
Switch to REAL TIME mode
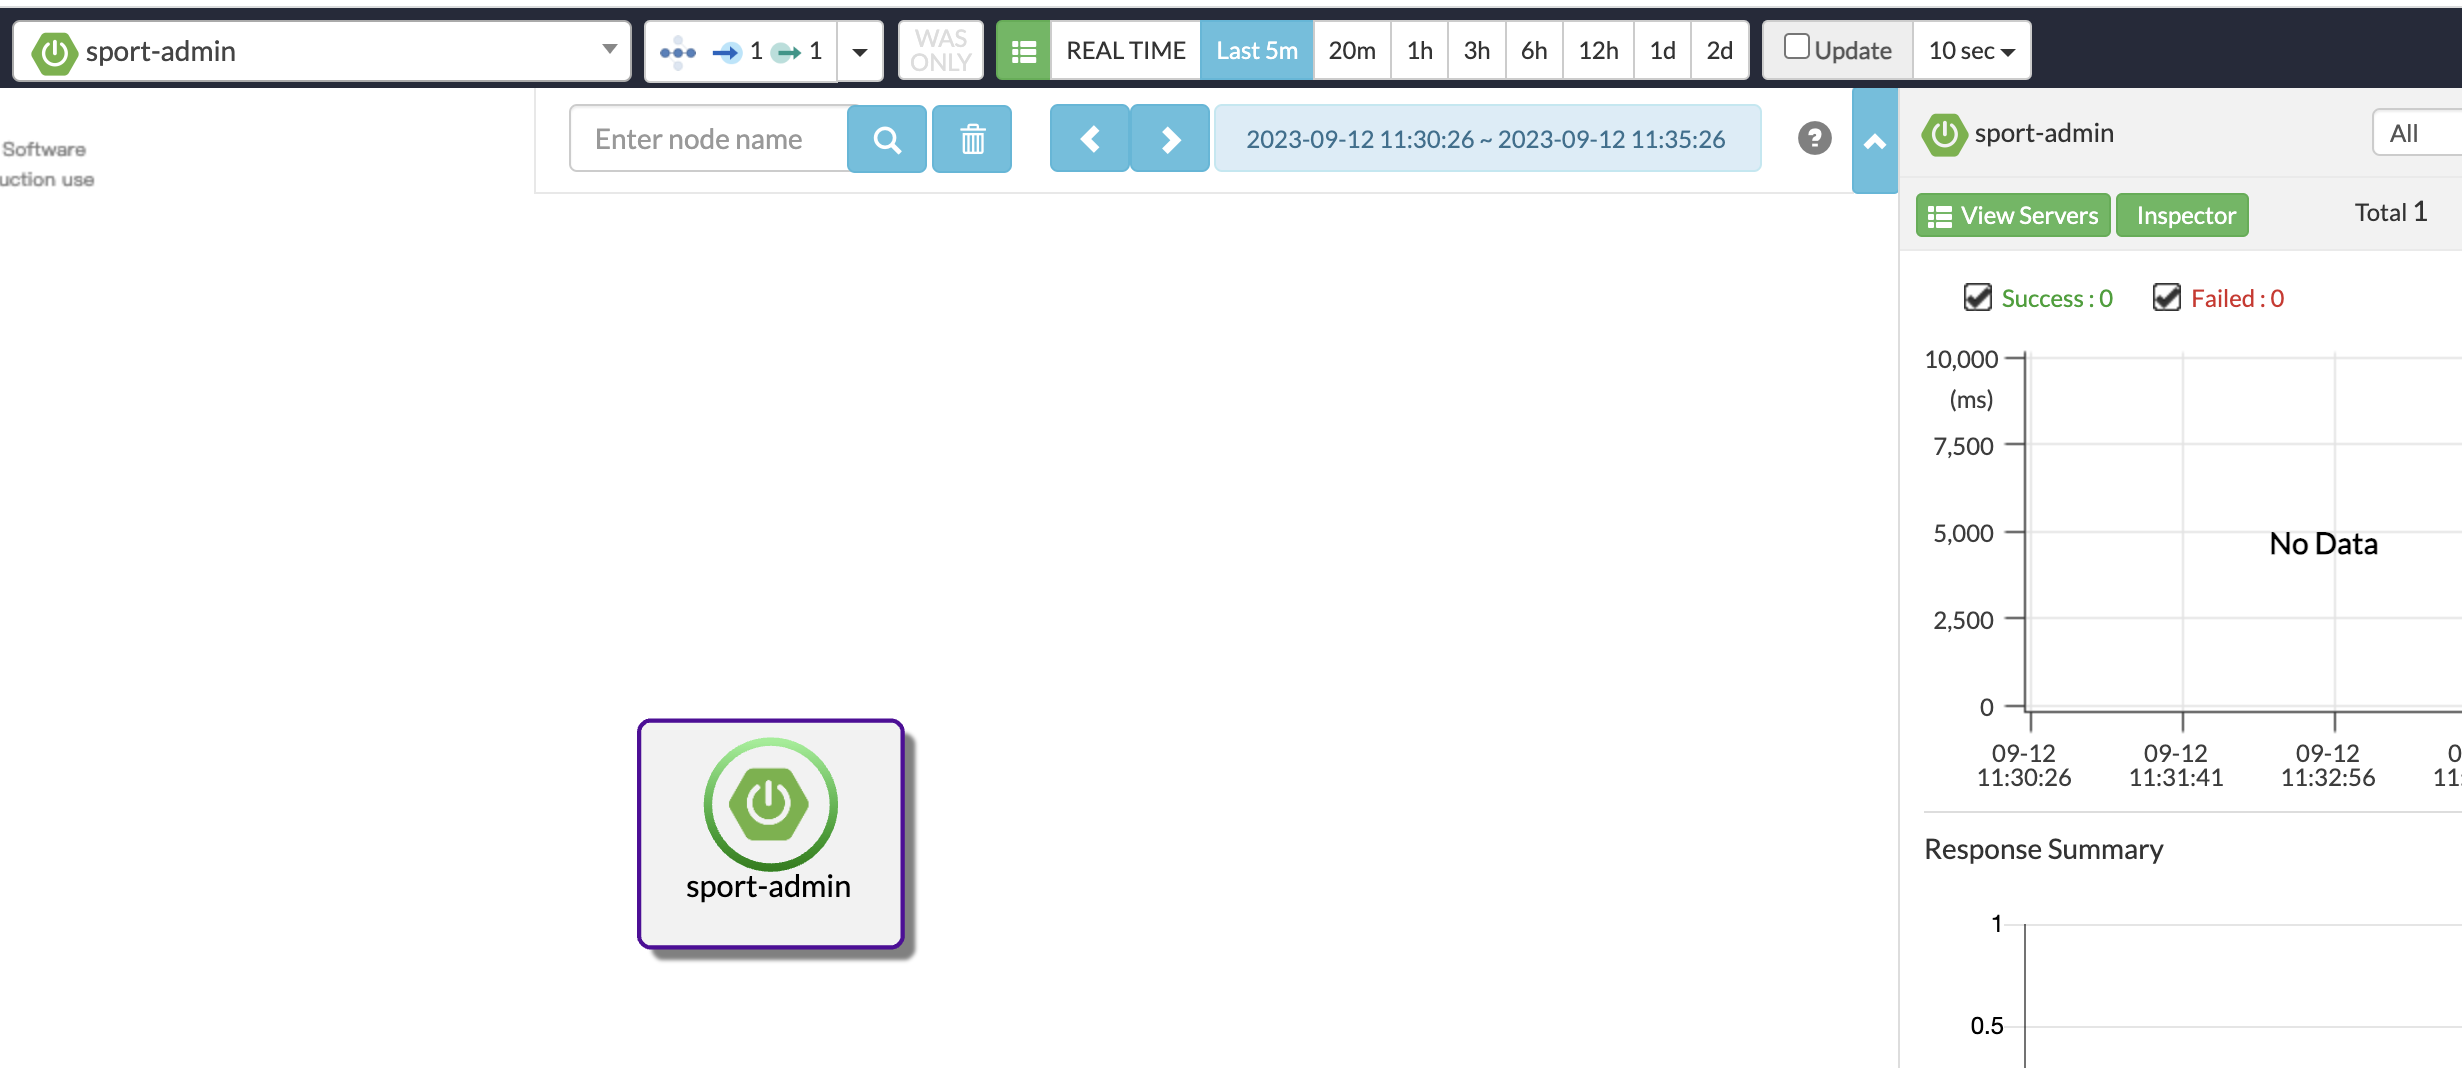click(x=1125, y=51)
